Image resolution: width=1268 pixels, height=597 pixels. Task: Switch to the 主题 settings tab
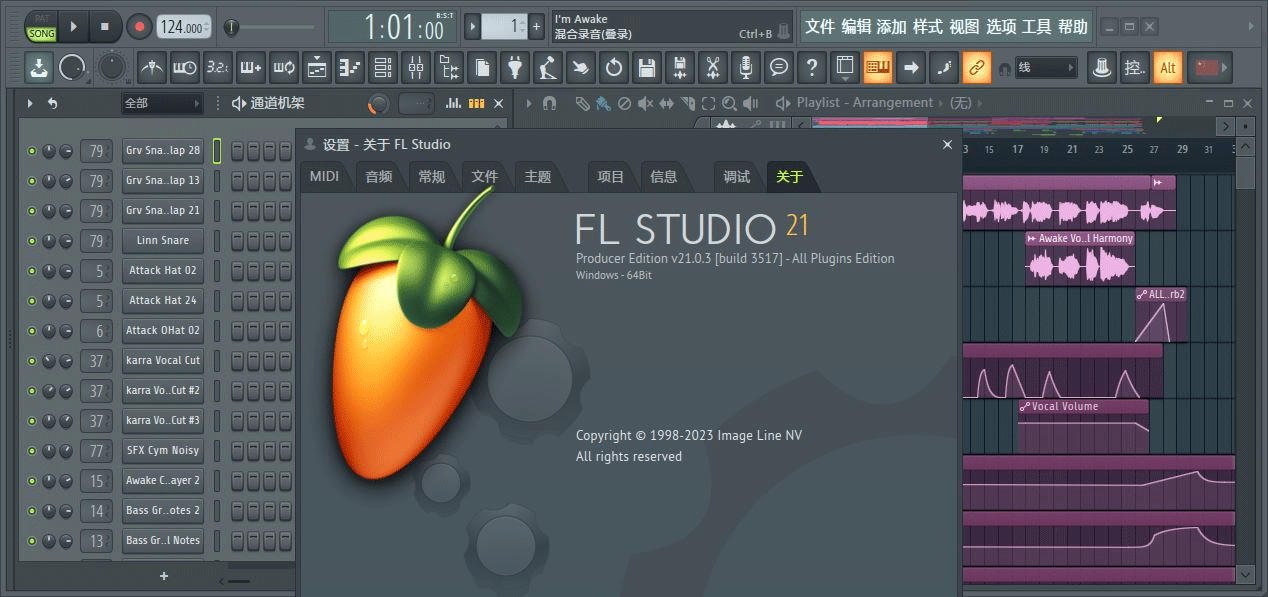tap(537, 176)
